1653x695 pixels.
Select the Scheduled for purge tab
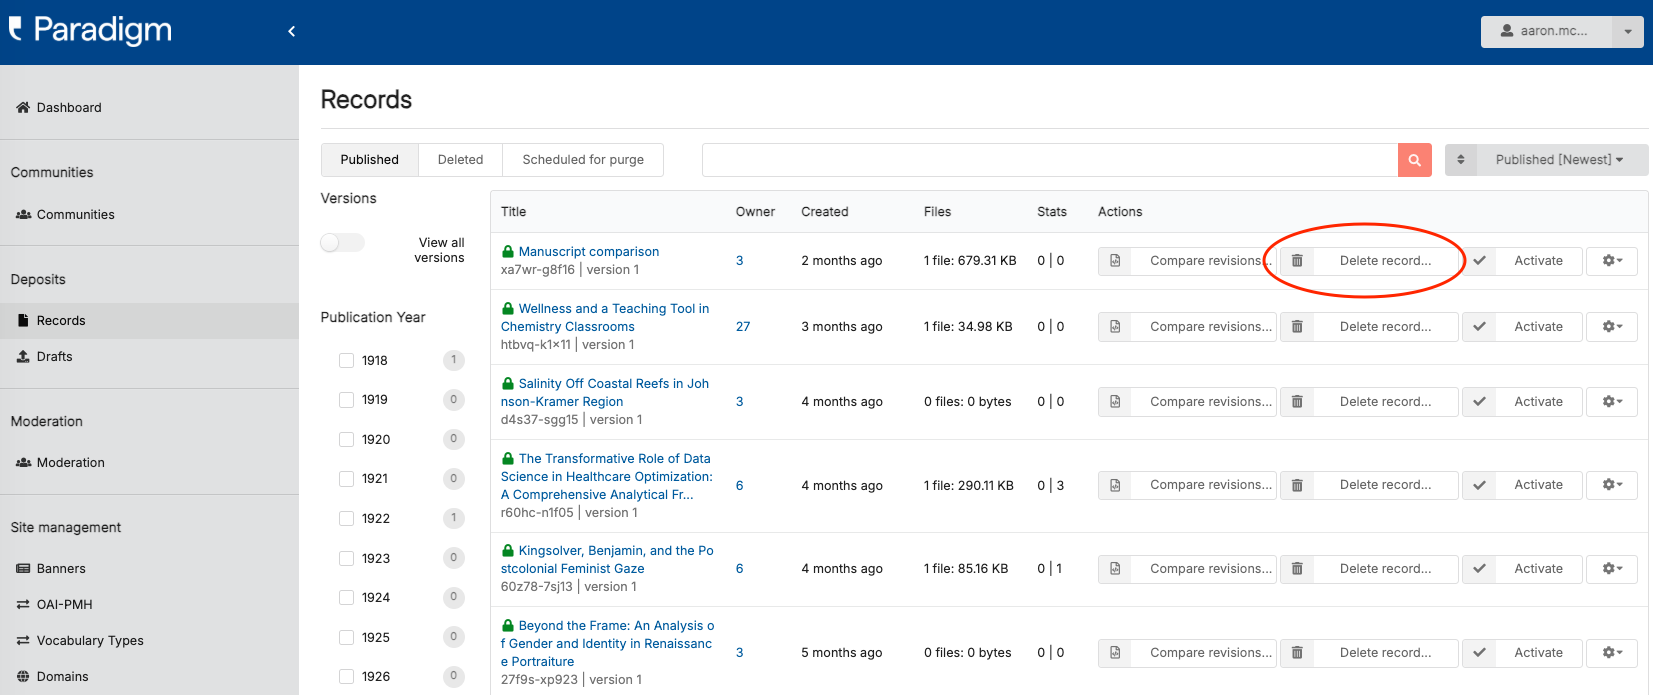[x=583, y=160]
